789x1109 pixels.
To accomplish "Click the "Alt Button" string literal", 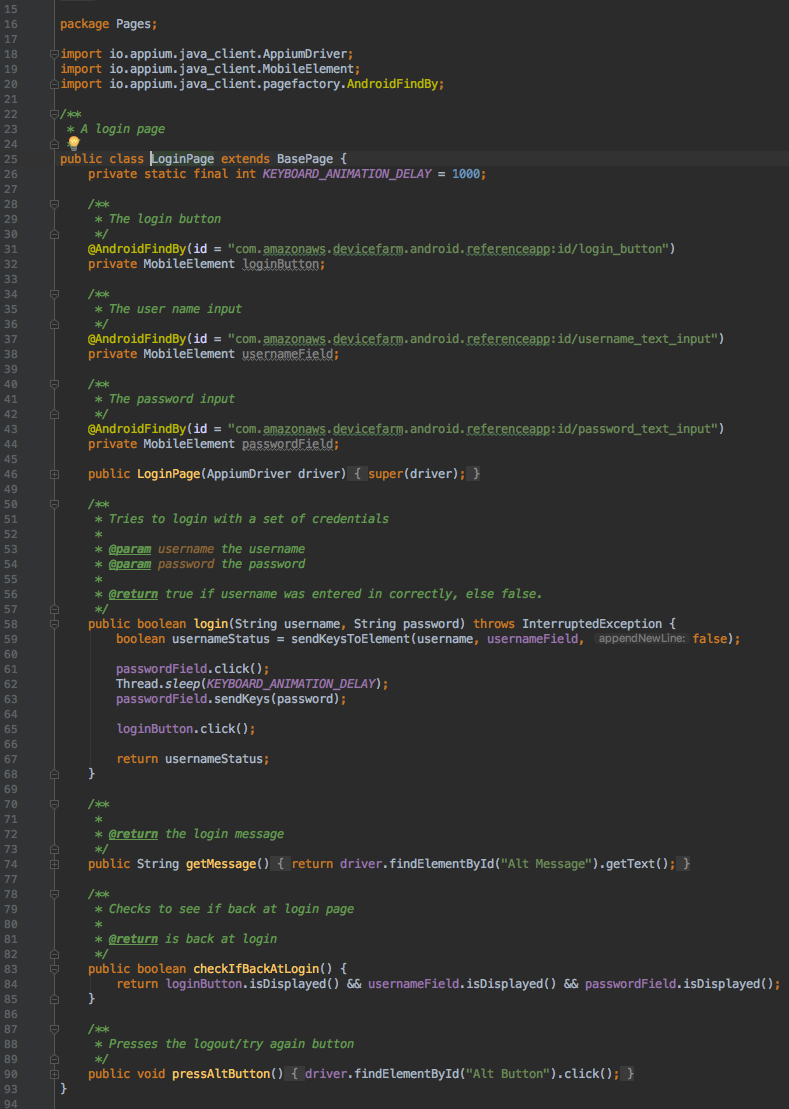I will (x=508, y=1074).
